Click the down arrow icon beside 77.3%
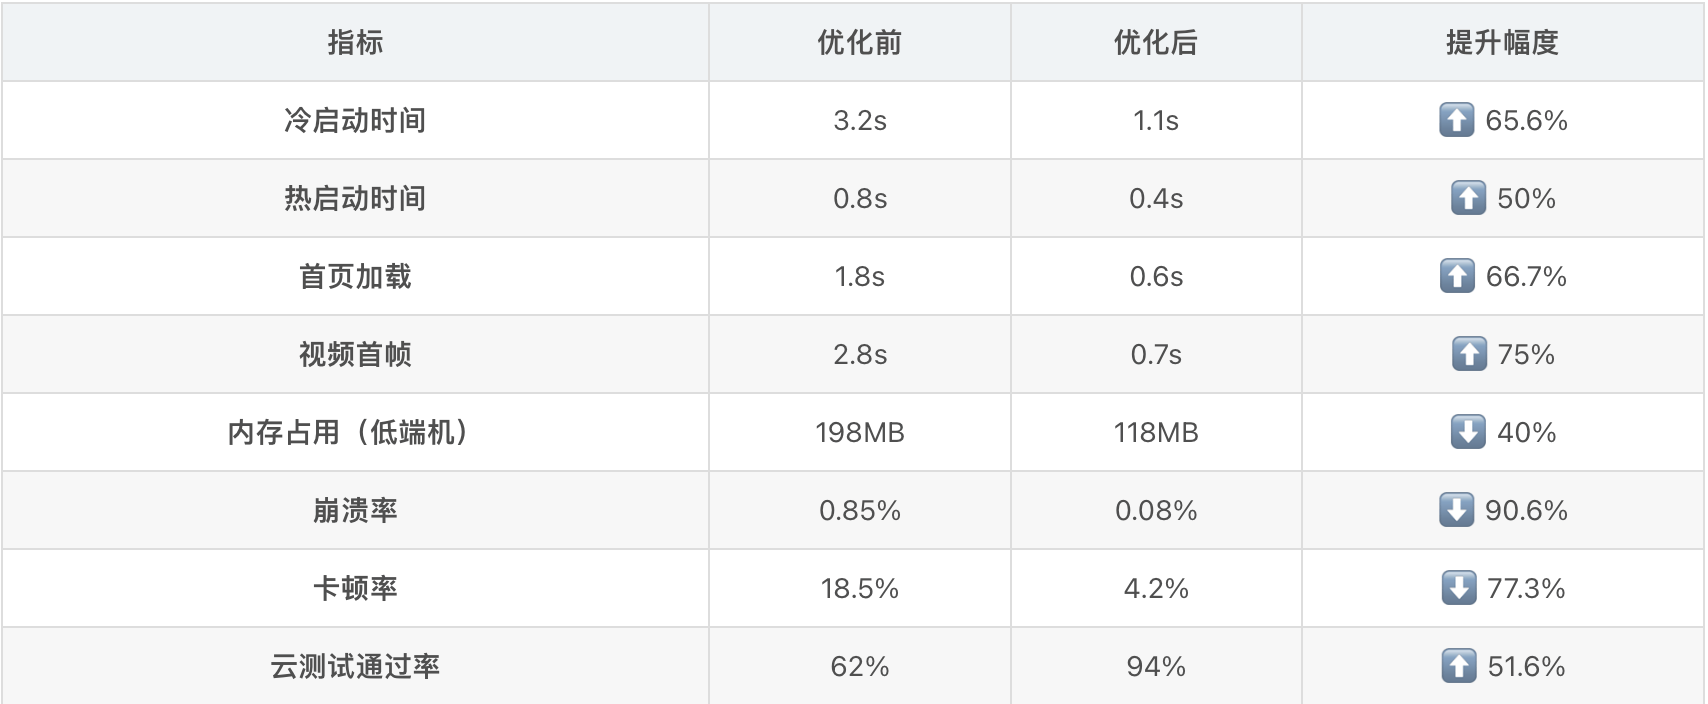This screenshot has width=1708, height=704. coord(1458,588)
